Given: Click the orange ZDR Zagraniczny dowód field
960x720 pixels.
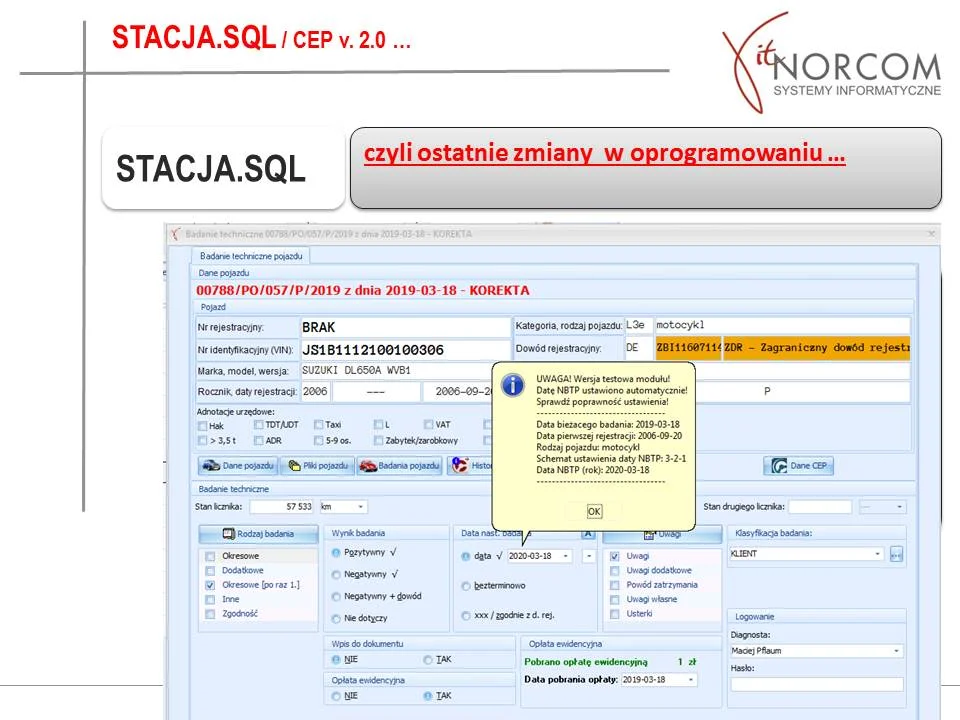Looking at the screenshot, I should [x=816, y=348].
